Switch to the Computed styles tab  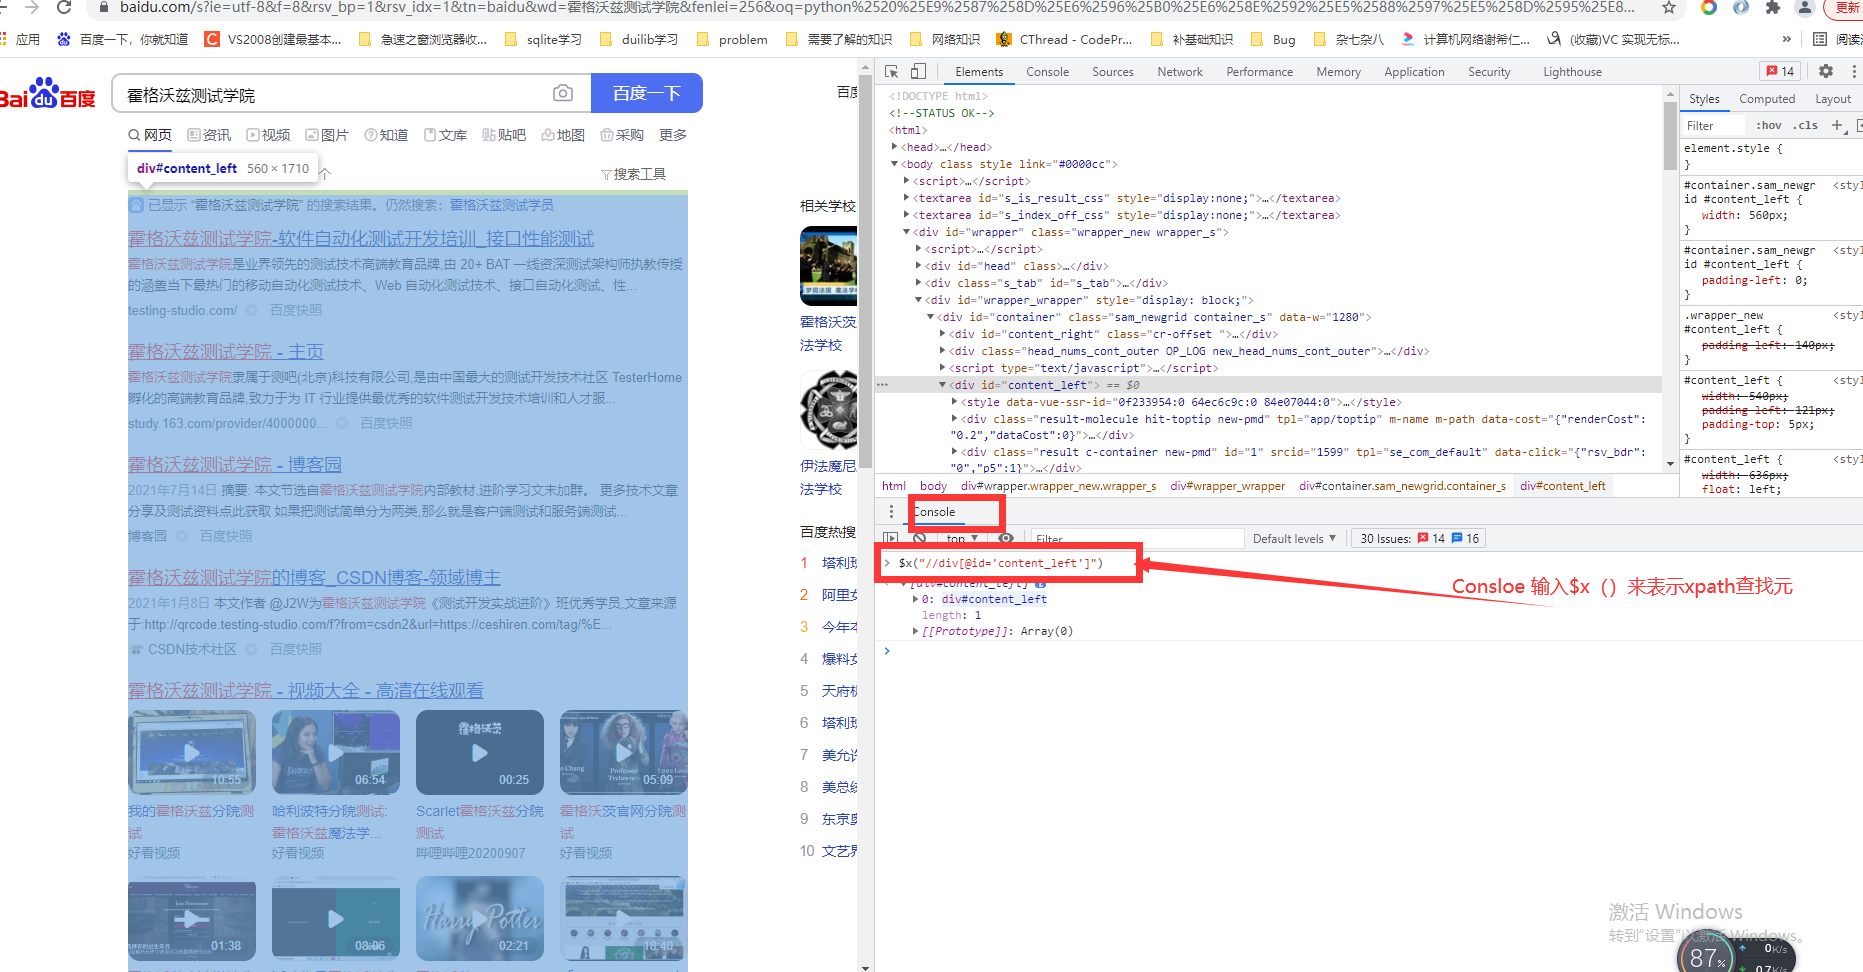point(1767,99)
